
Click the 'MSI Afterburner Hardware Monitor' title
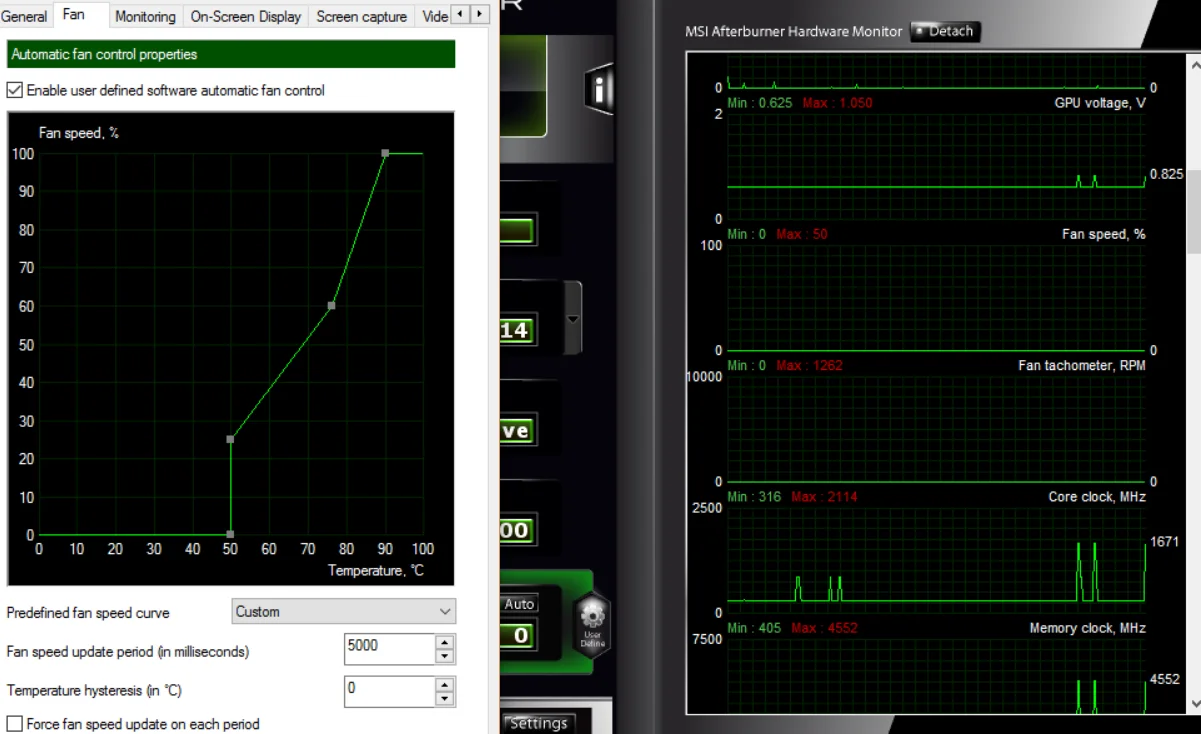click(x=794, y=31)
